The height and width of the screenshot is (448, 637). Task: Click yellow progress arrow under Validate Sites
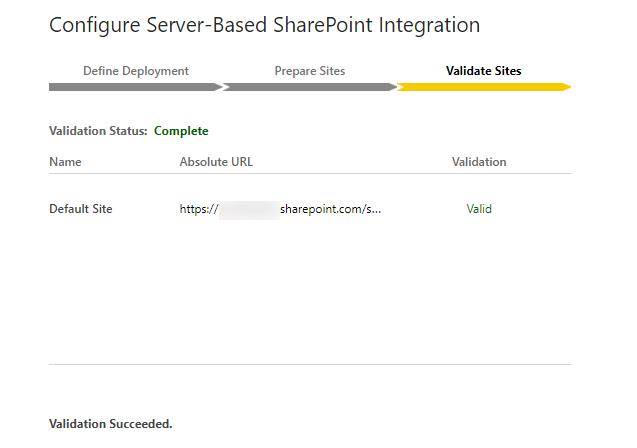point(483,87)
